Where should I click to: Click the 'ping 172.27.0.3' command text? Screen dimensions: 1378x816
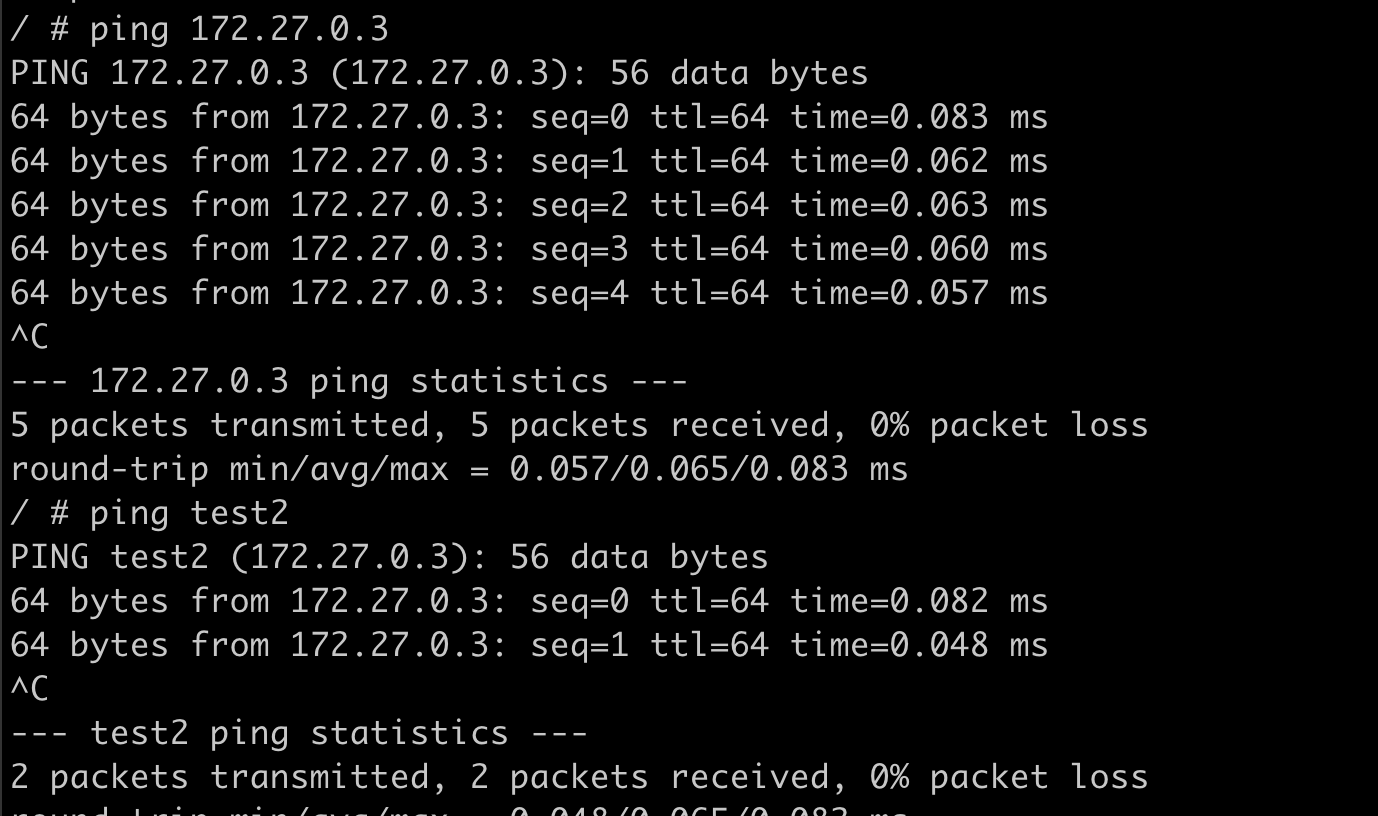pos(239,29)
